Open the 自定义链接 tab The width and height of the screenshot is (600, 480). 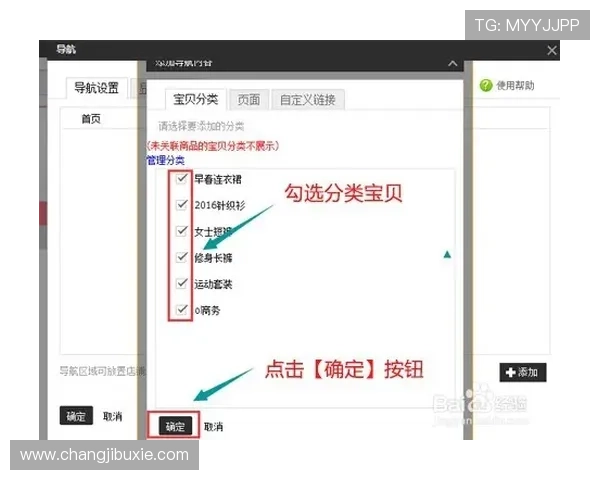click(308, 100)
